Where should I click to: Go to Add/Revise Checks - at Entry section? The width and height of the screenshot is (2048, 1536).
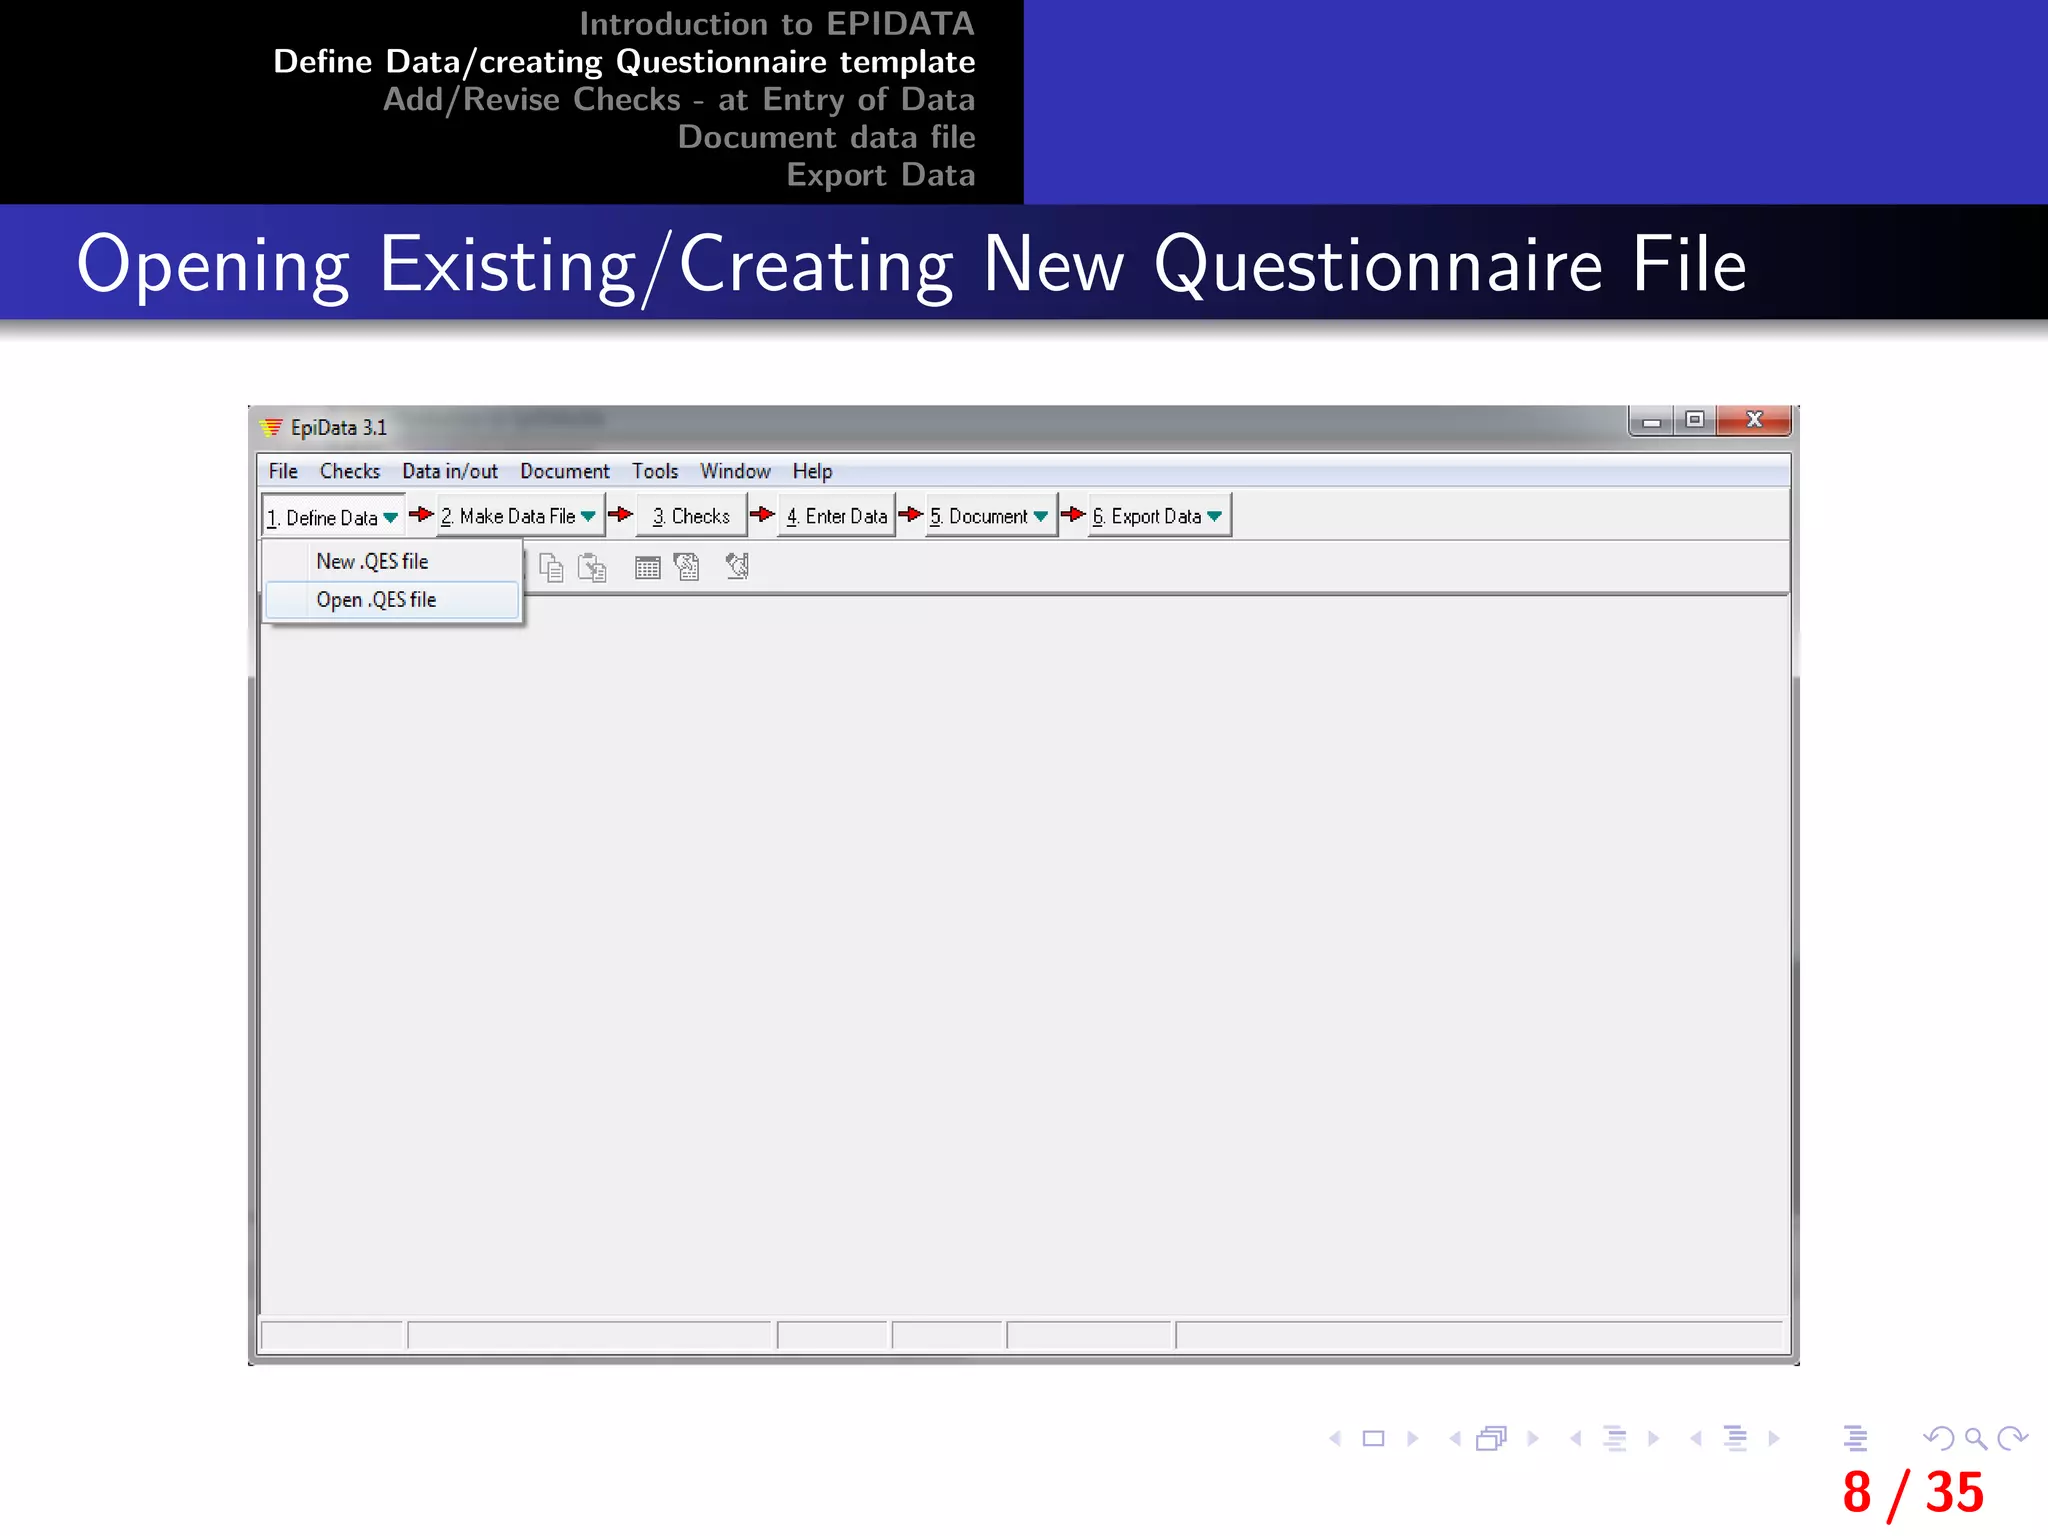pos(679,99)
